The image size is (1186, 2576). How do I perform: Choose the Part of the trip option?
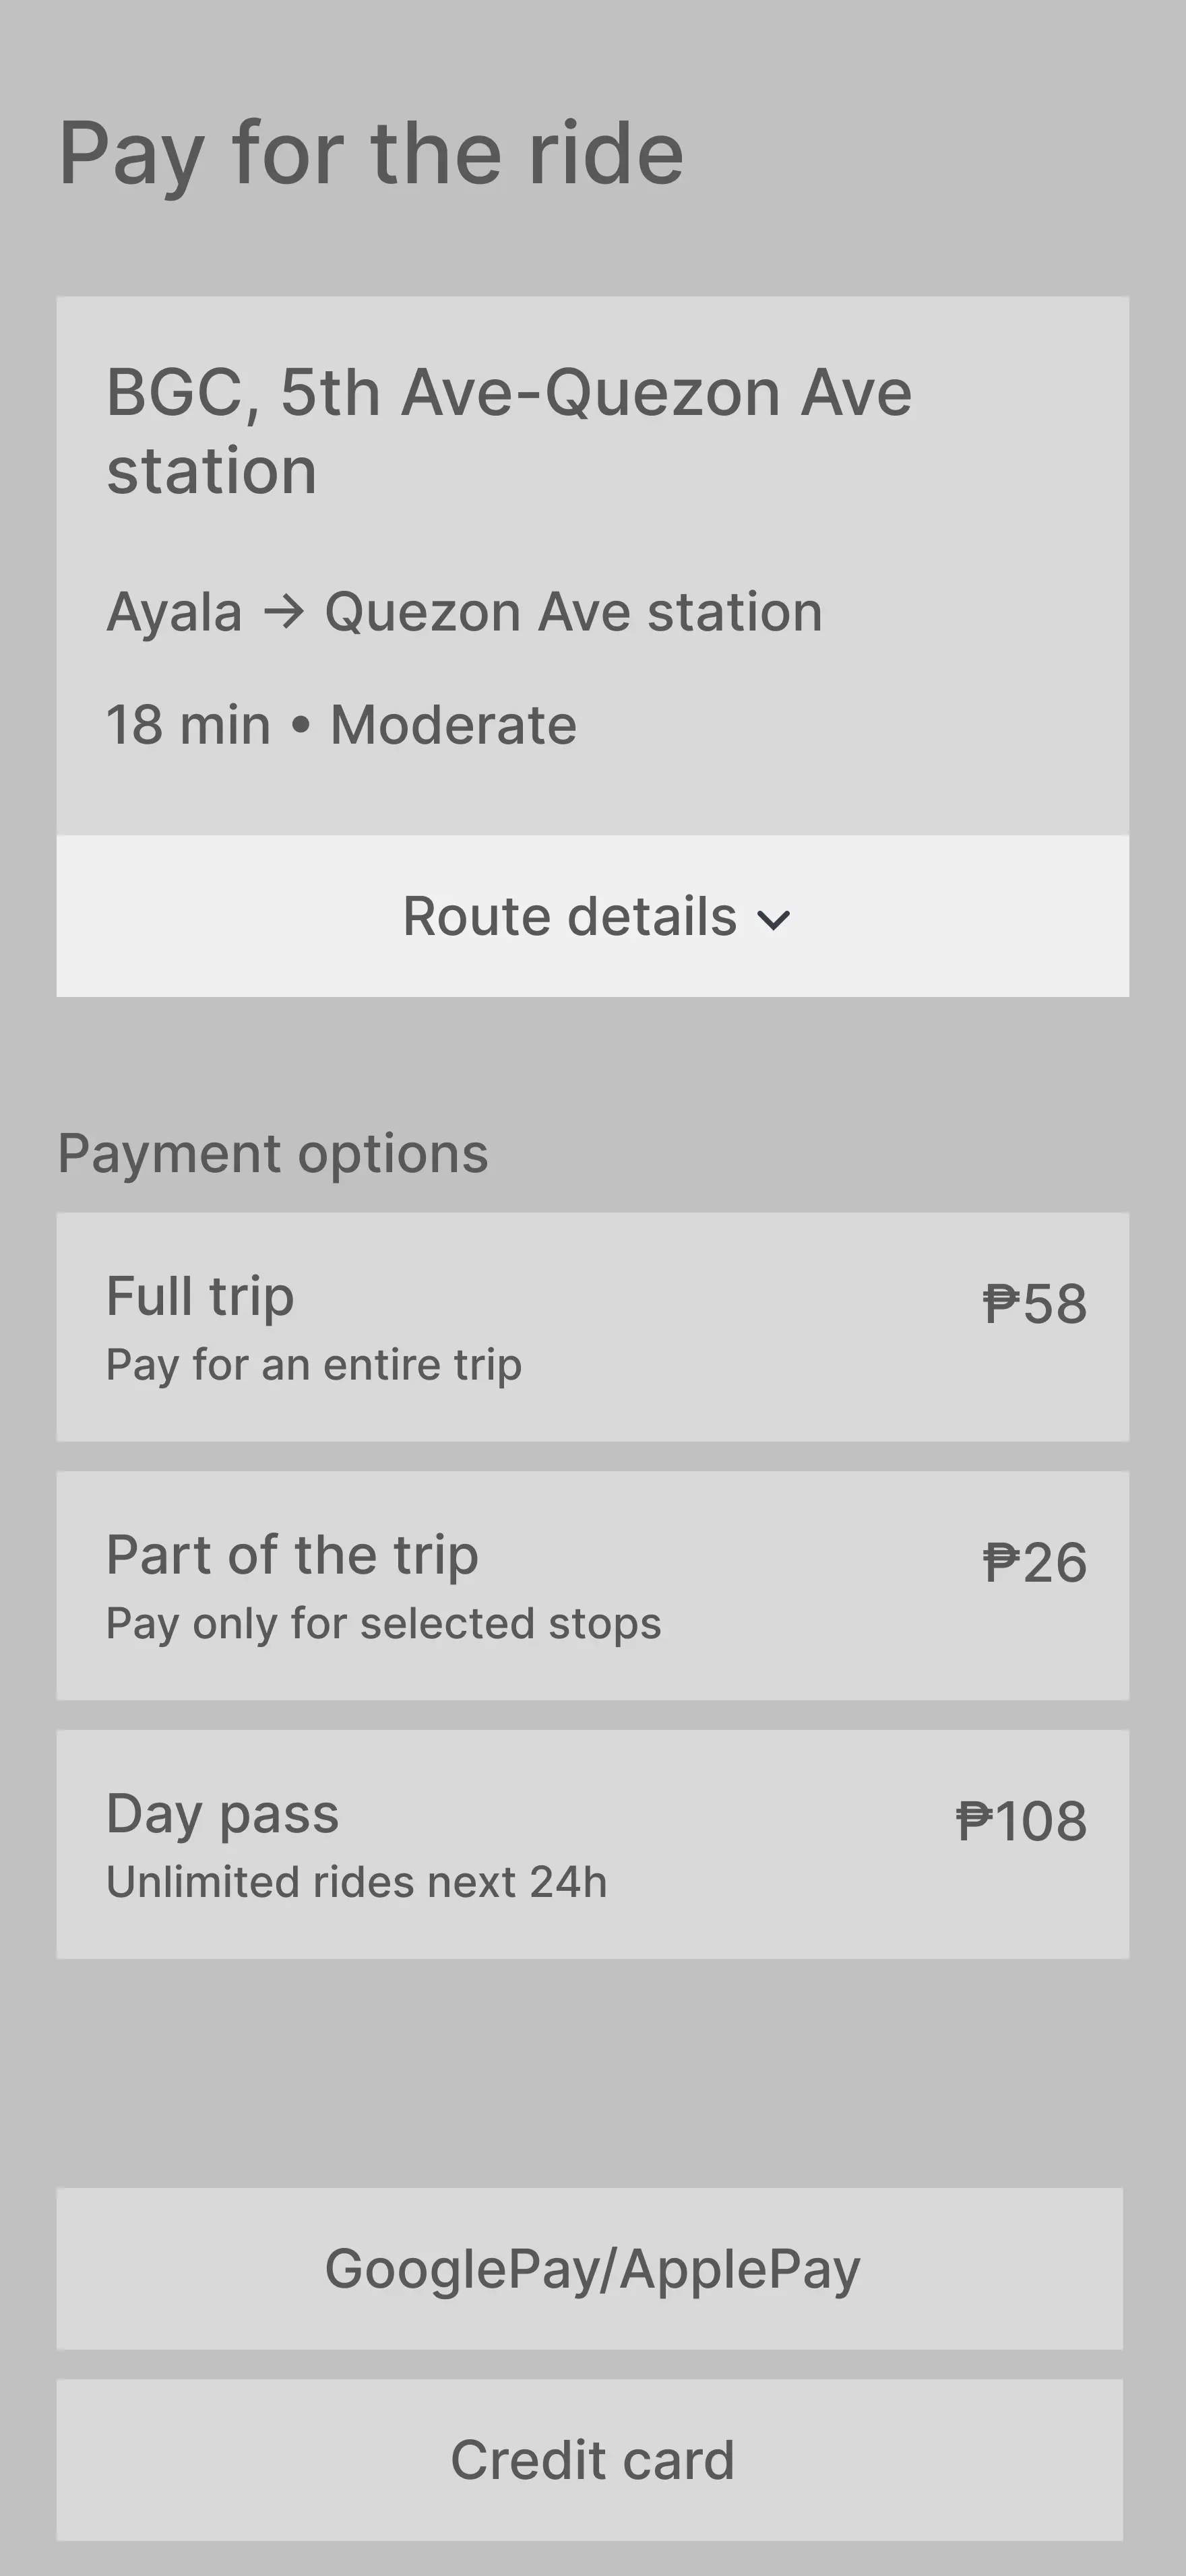[x=593, y=1586]
